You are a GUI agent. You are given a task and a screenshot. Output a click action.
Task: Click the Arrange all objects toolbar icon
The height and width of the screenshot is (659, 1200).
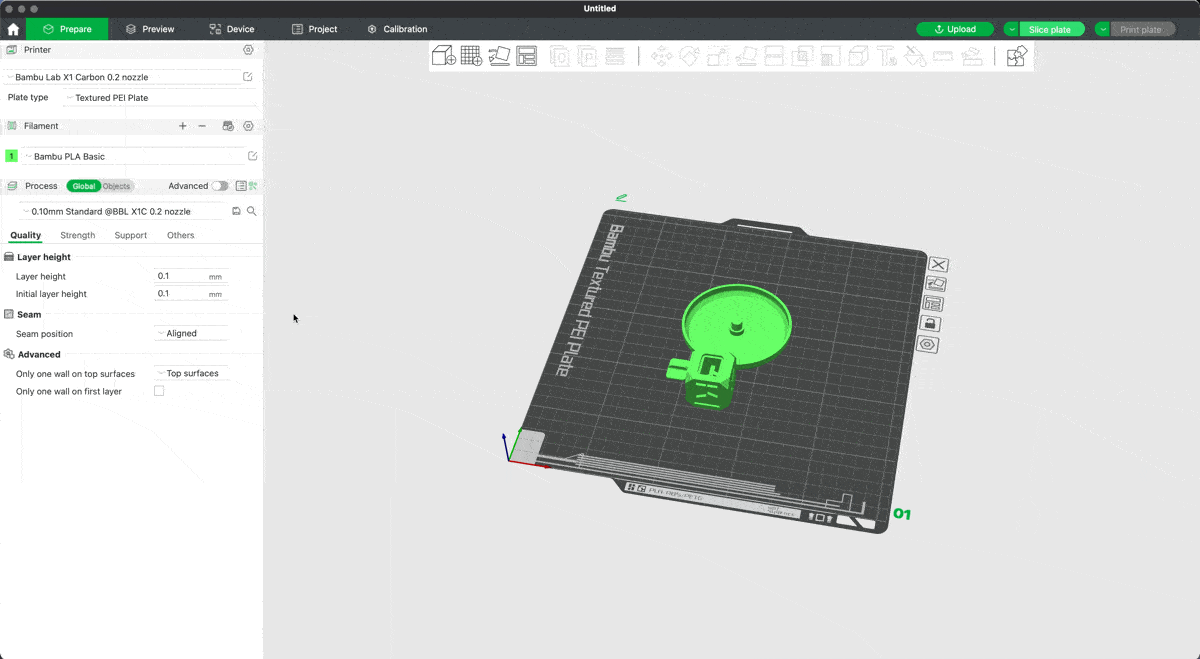[x=526, y=56]
